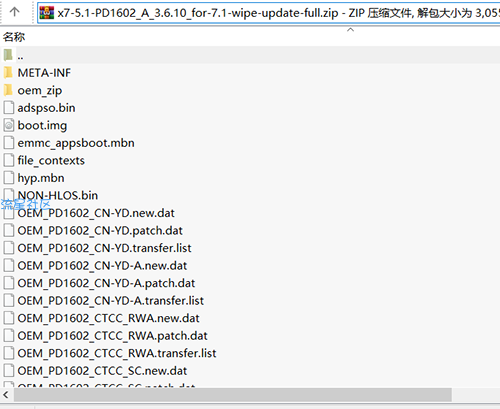Screen dimensions: 500x409
Task: Select OEM_PD1602_CN-YD-A.transfer.list file
Action: click(110, 301)
